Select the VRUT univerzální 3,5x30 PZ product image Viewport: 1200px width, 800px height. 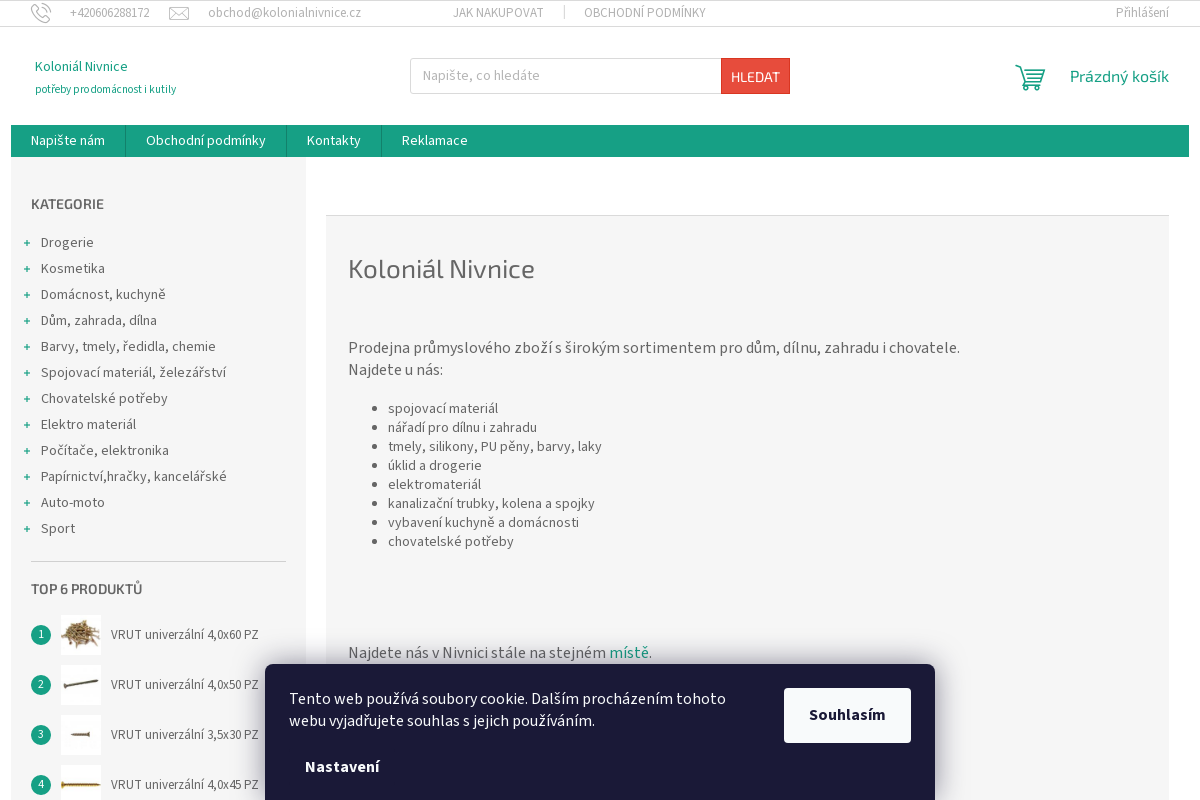(80, 734)
